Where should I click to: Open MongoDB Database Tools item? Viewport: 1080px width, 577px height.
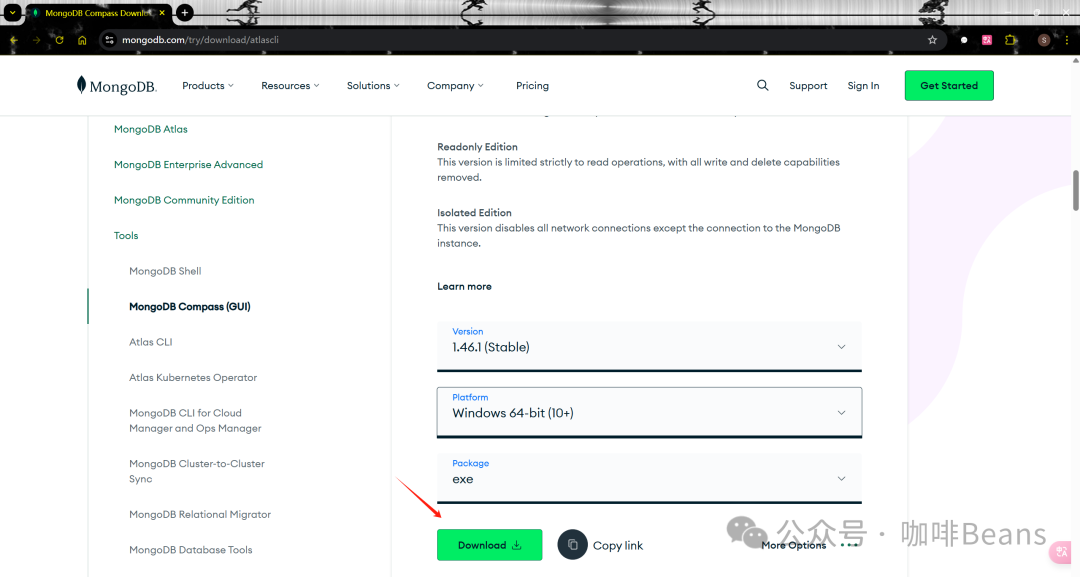191,549
